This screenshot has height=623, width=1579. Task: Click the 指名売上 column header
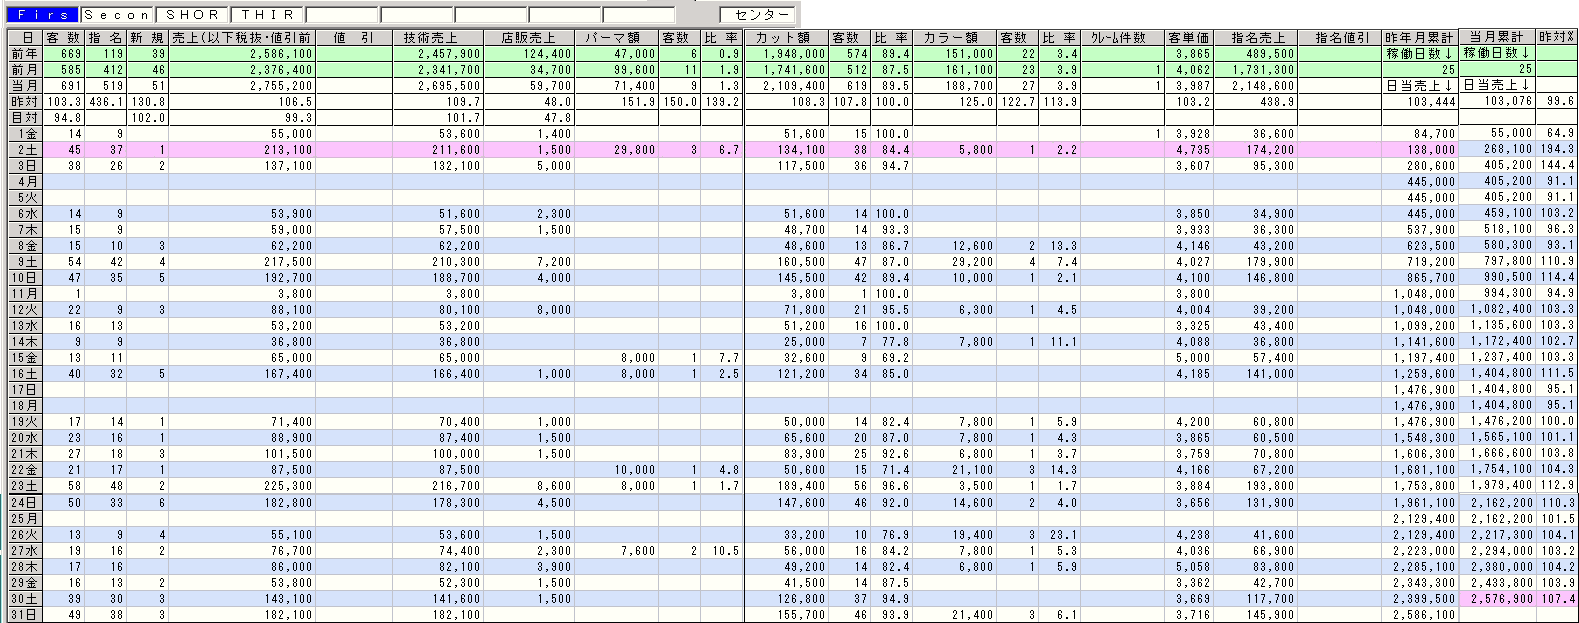[1256, 38]
